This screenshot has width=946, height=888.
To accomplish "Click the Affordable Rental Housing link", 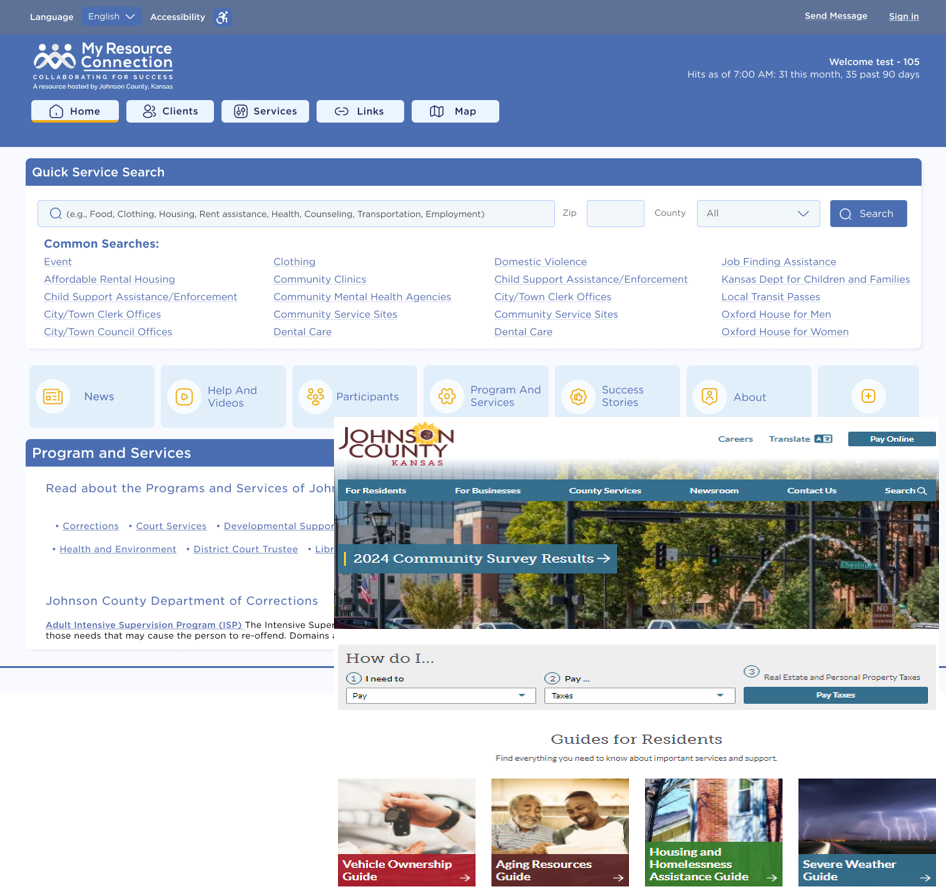I will pos(109,280).
